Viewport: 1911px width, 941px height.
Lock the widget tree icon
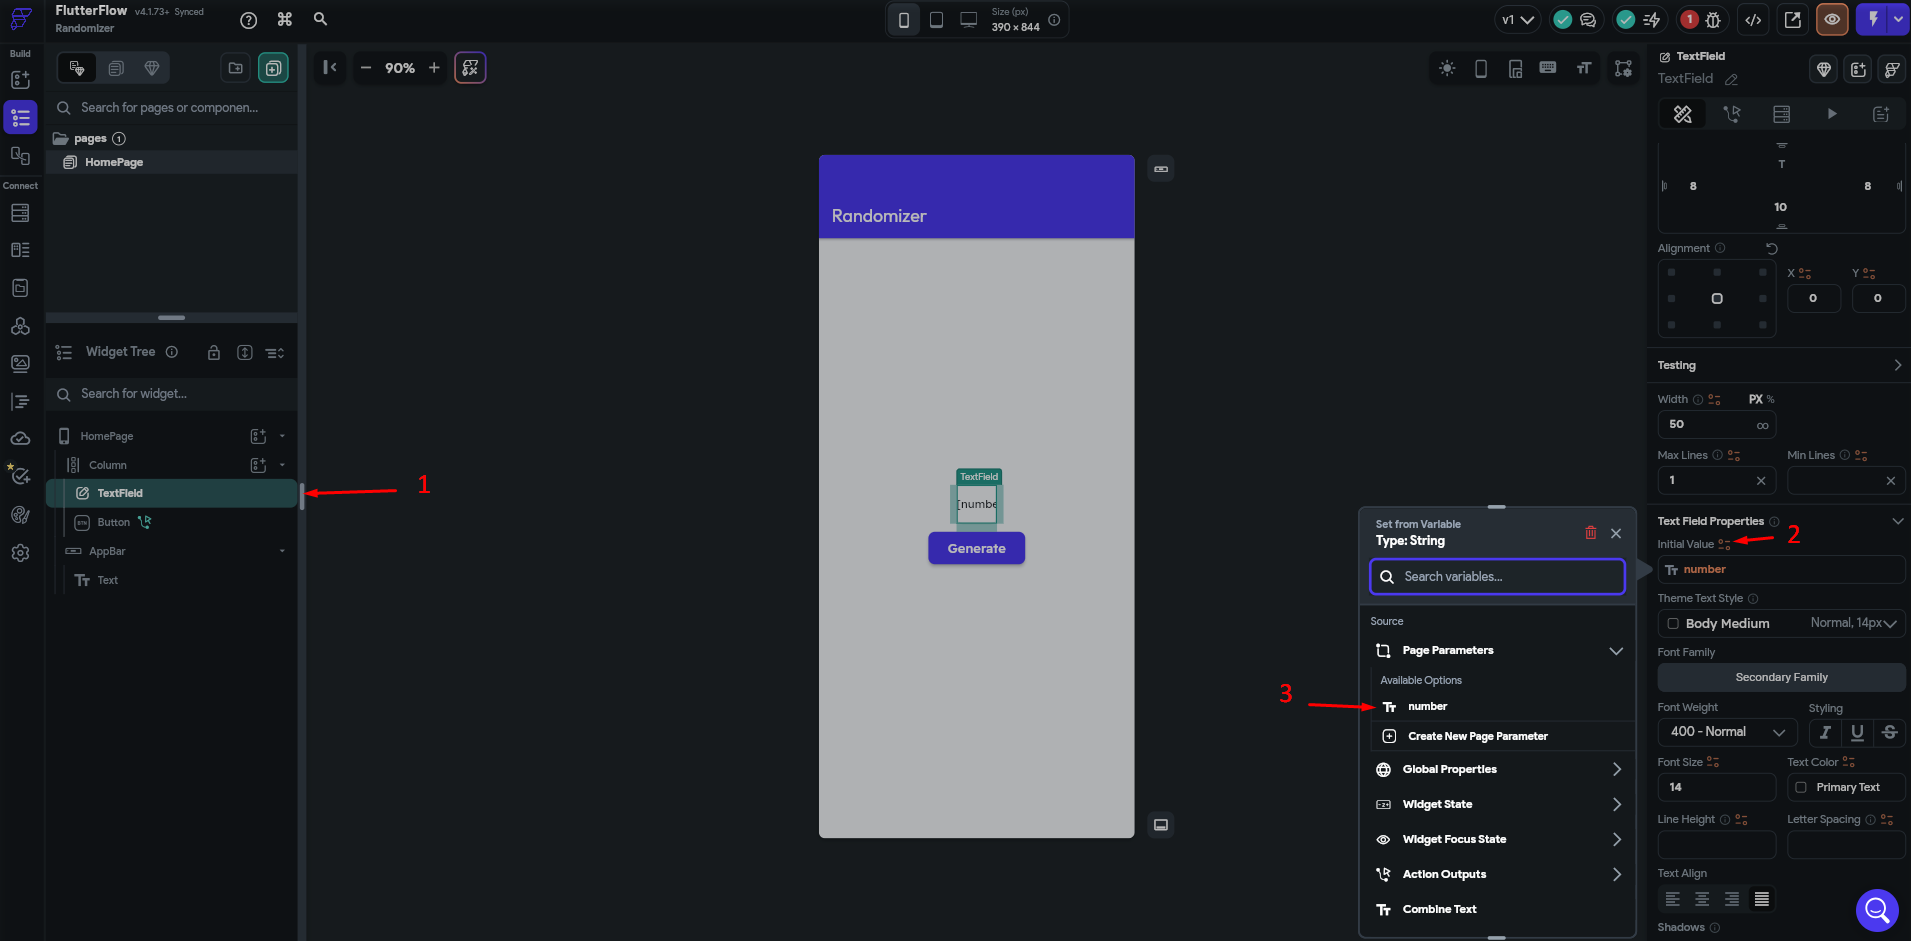[213, 352]
